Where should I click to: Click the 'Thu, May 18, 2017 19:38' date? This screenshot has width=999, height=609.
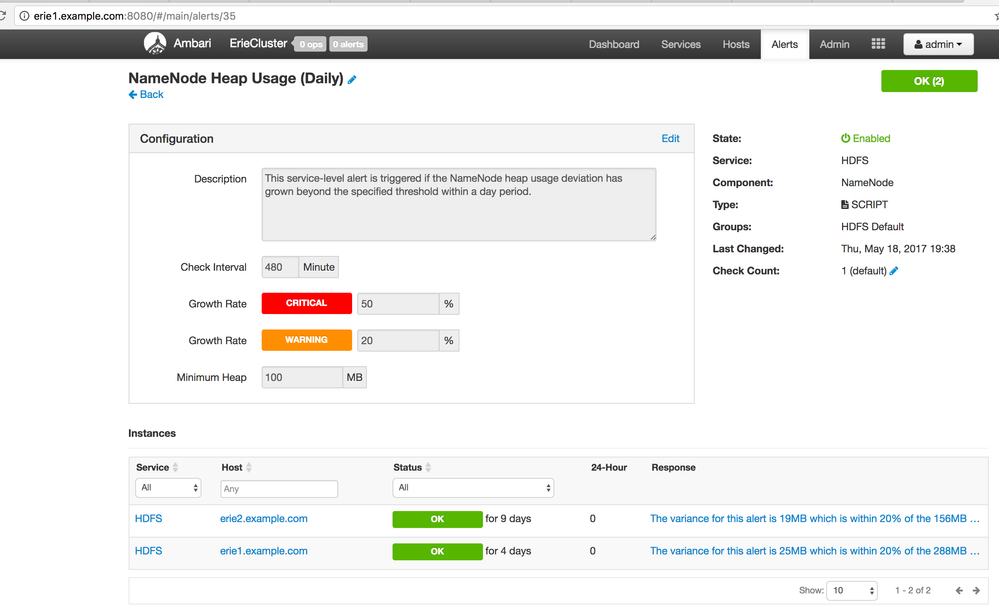898,248
